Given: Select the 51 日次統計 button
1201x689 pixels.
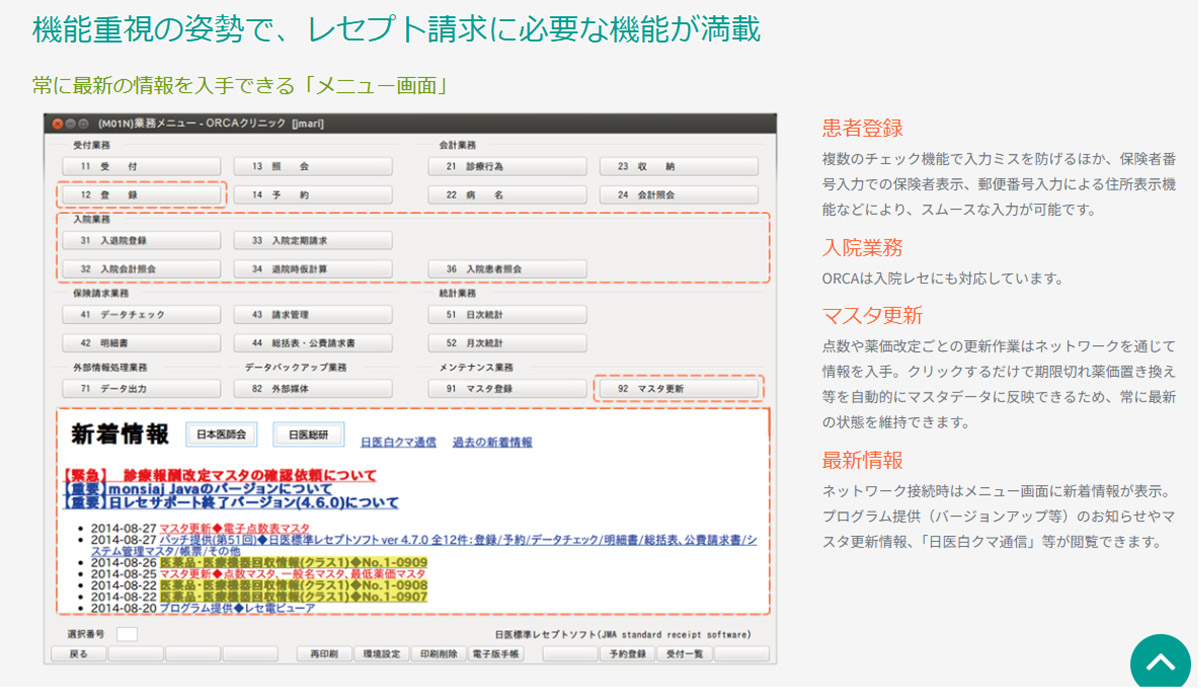Looking at the screenshot, I should tap(507, 315).
